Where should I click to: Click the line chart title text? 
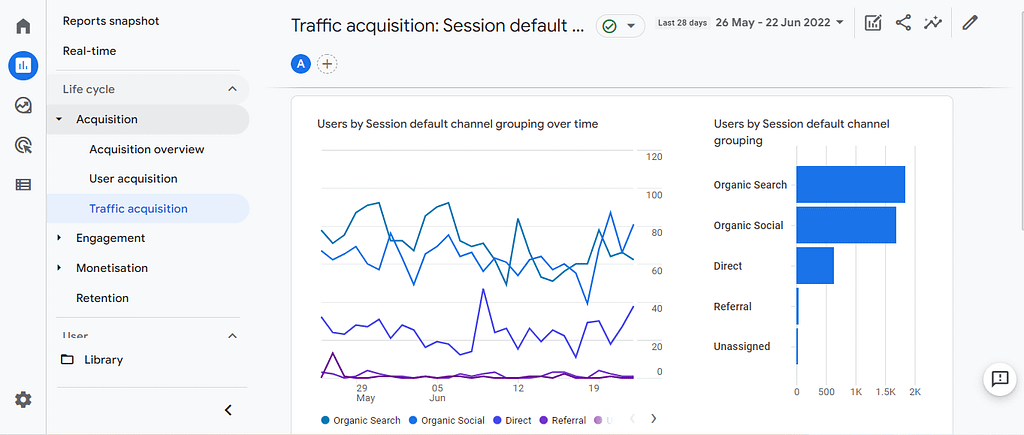click(457, 124)
